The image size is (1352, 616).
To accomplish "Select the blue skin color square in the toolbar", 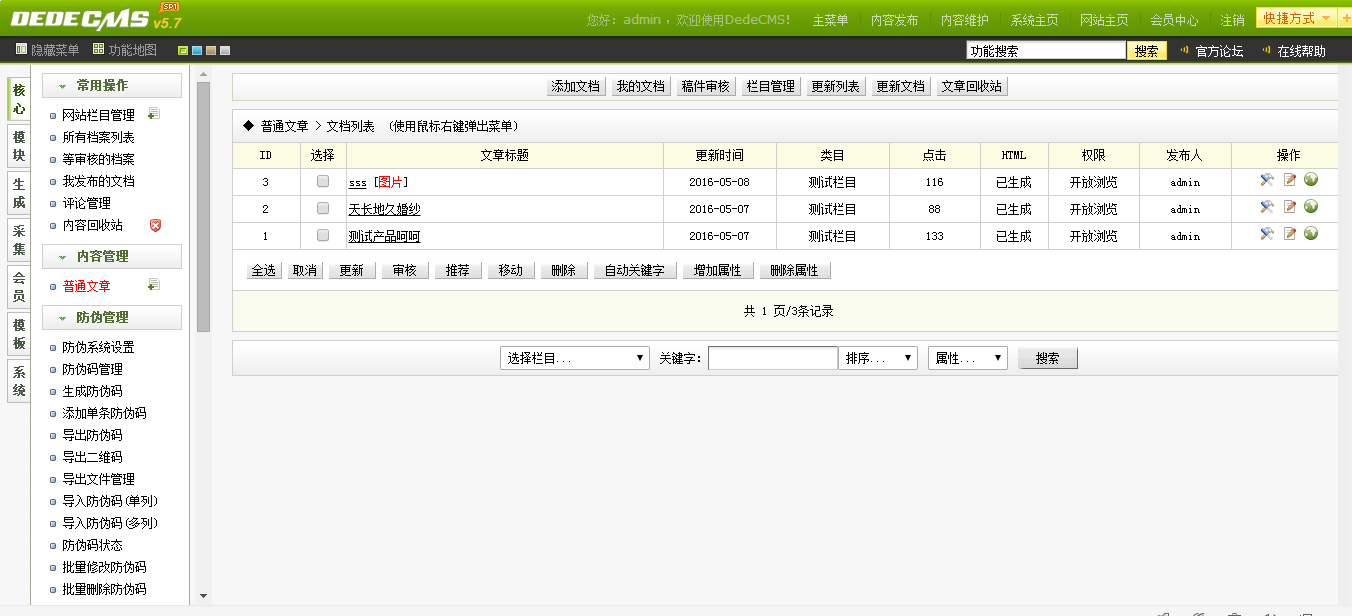I will click(196, 50).
